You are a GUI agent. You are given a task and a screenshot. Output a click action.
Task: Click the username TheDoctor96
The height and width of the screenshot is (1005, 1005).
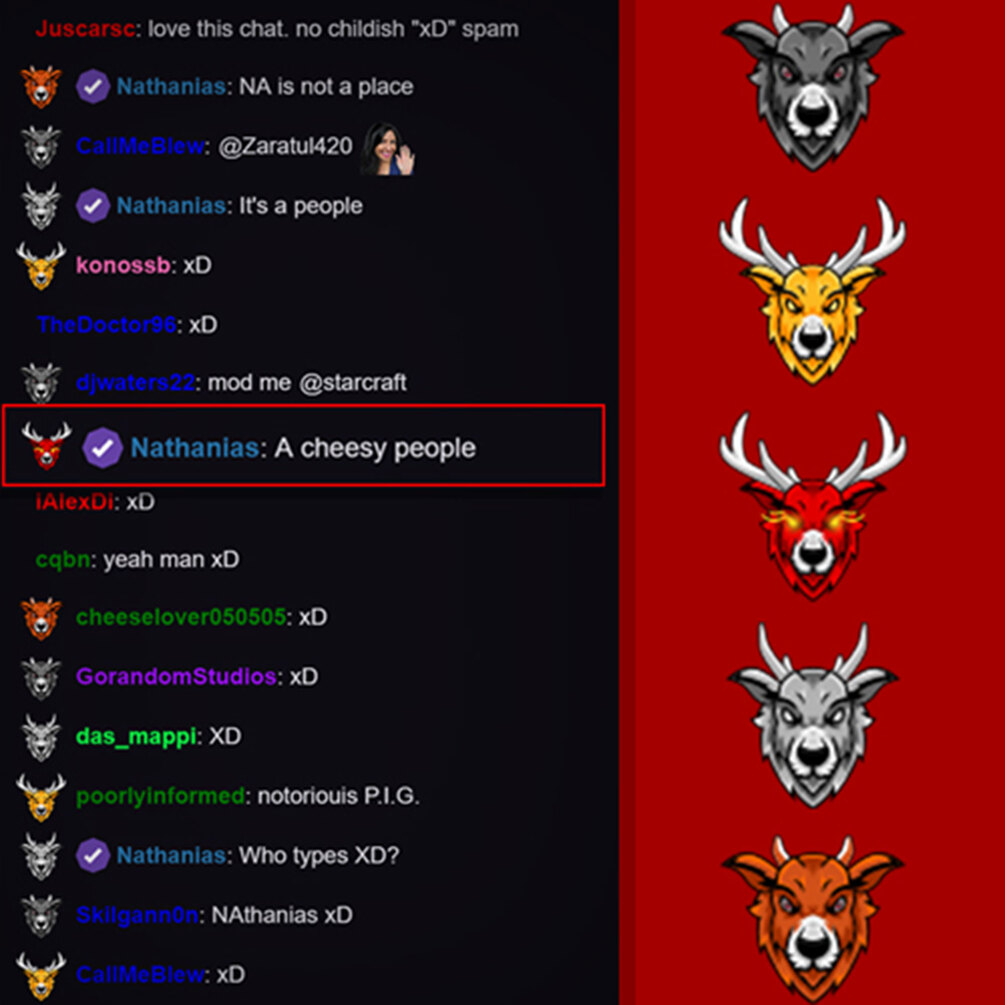coord(106,324)
